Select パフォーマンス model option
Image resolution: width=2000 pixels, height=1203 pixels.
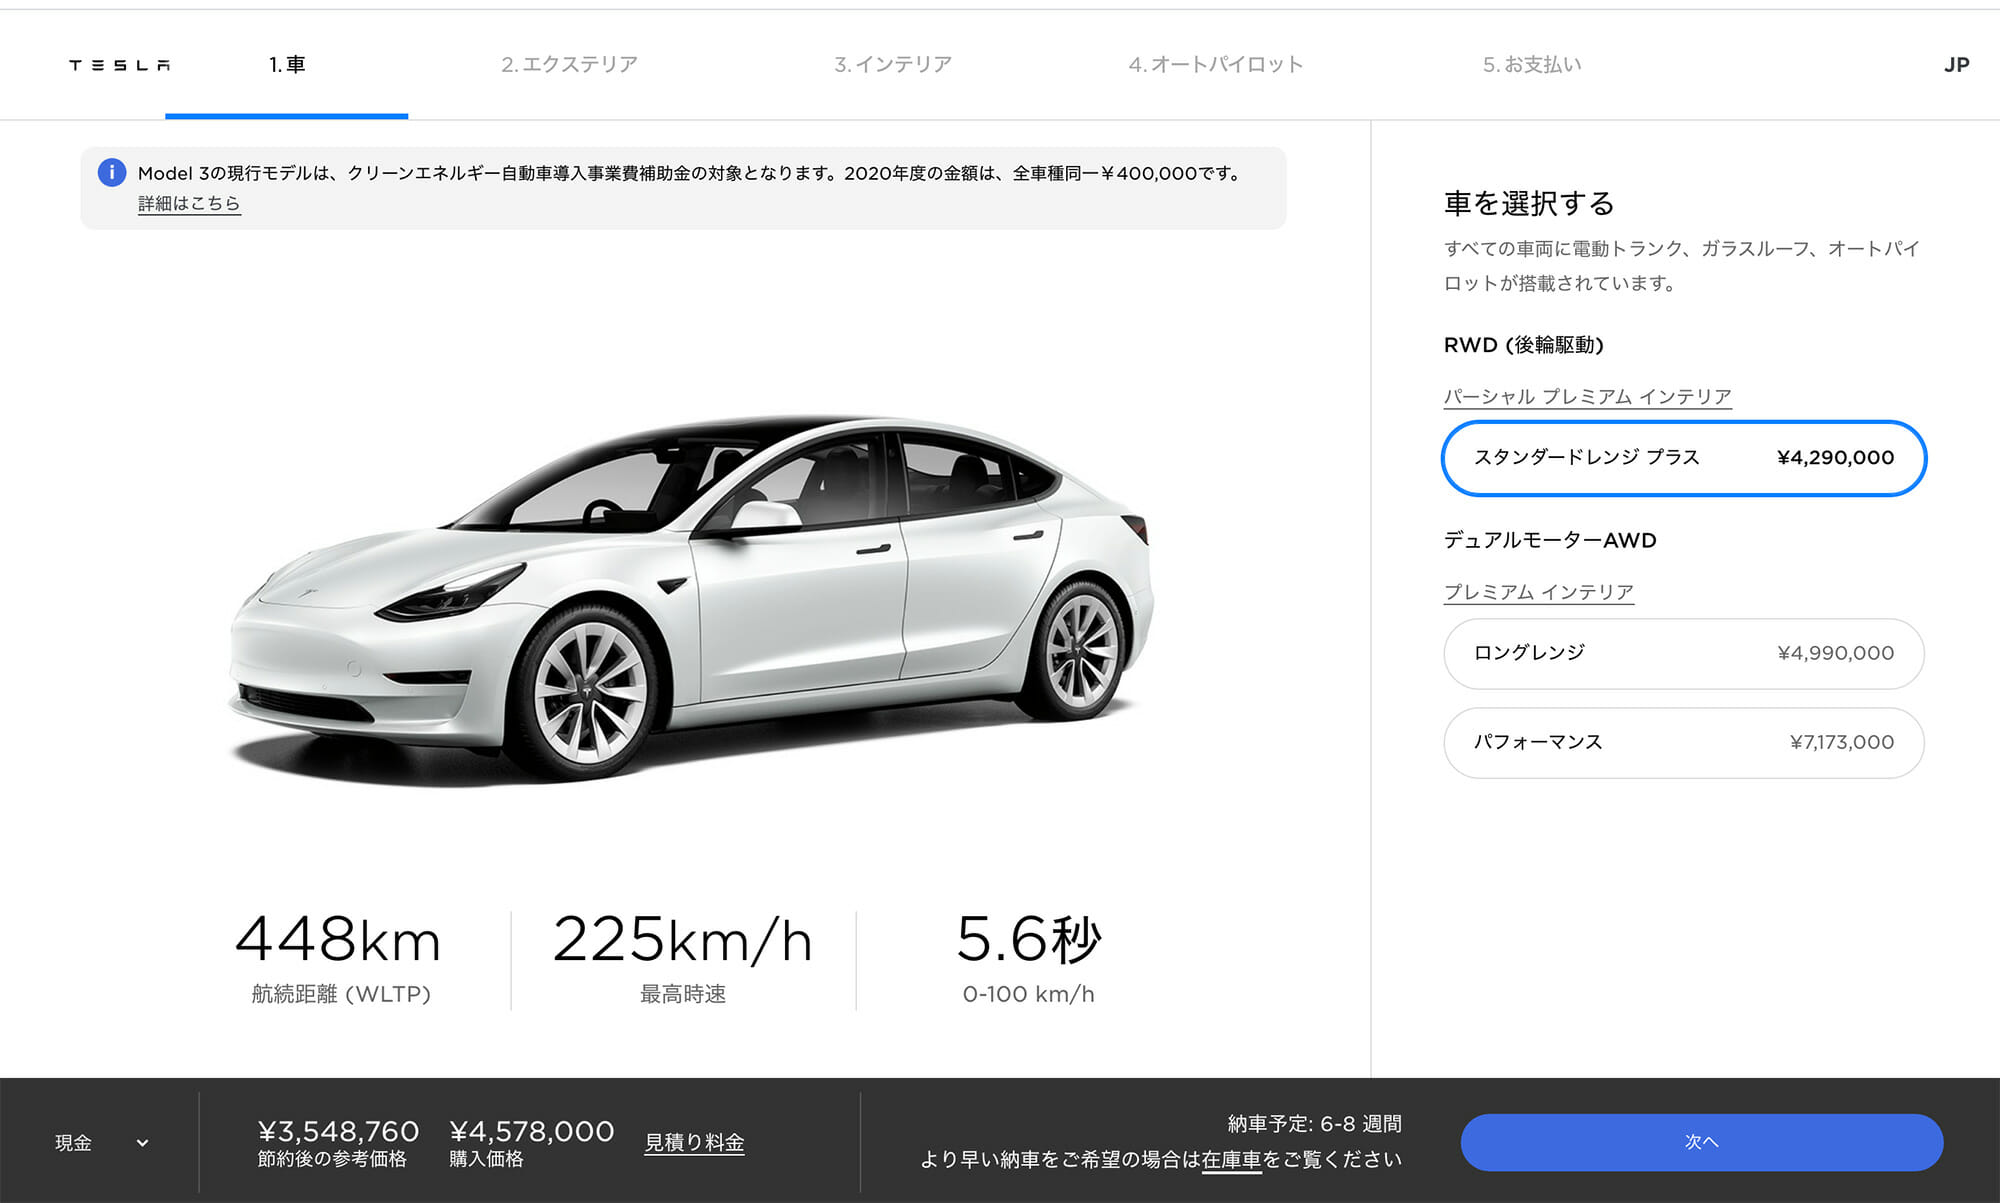pos(1684,742)
